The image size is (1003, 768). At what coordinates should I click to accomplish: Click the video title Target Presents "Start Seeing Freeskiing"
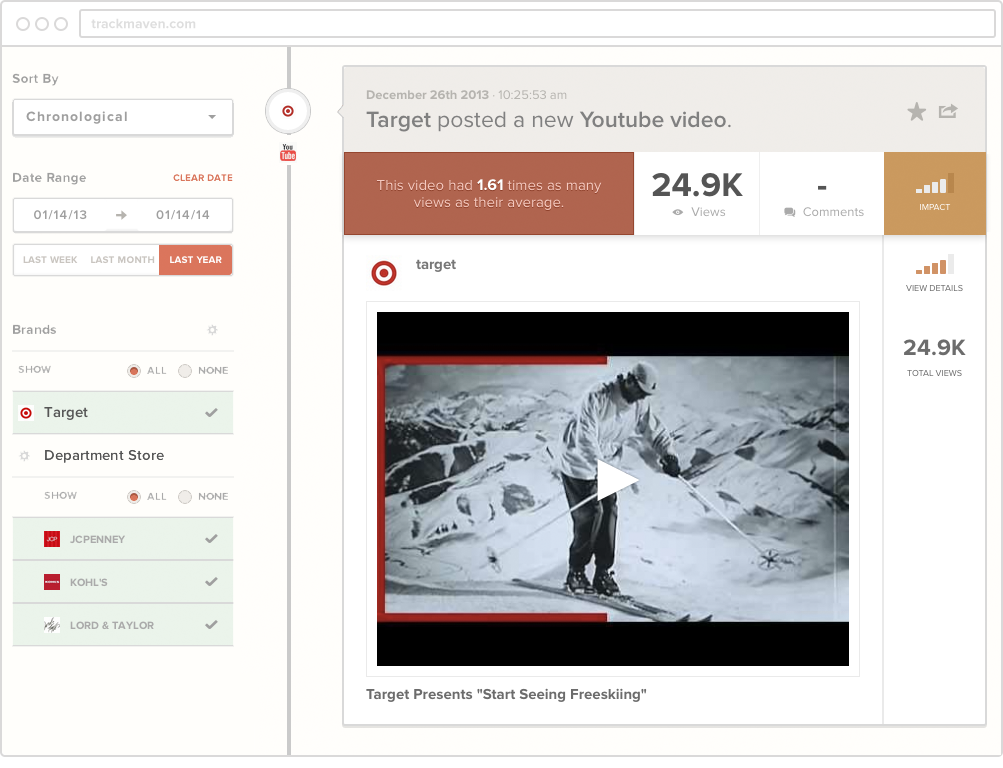coord(506,694)
